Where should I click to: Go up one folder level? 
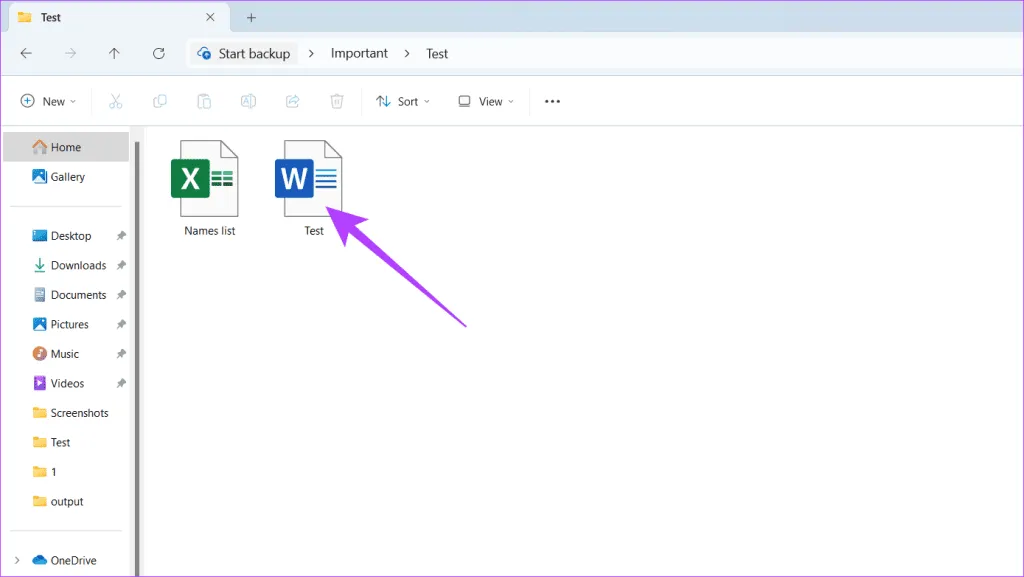pyautogui.click(x=114, y=54)
